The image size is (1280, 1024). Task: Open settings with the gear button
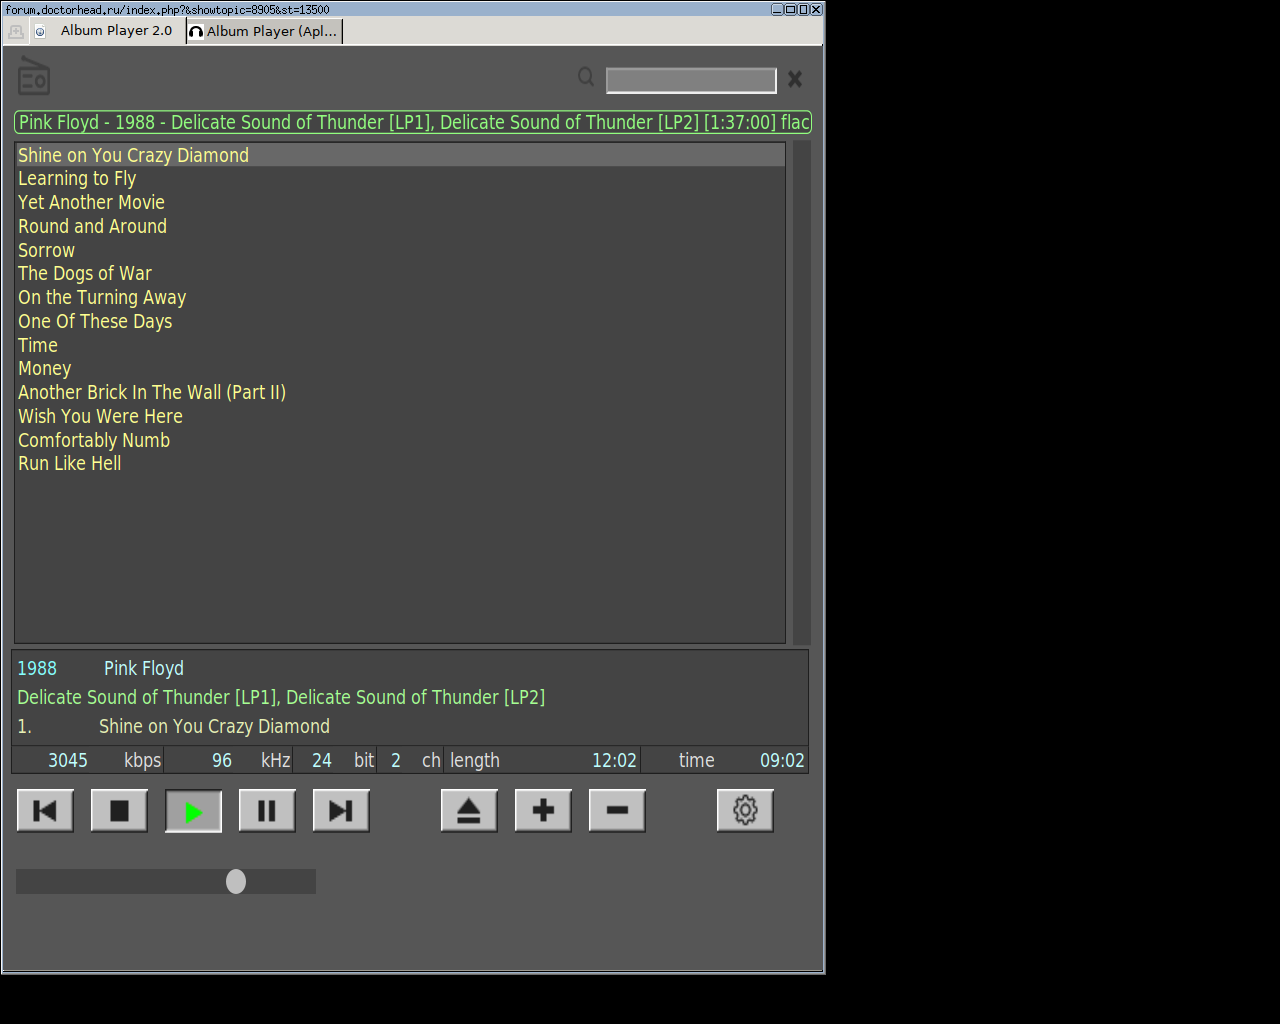[x=745, y=811]
